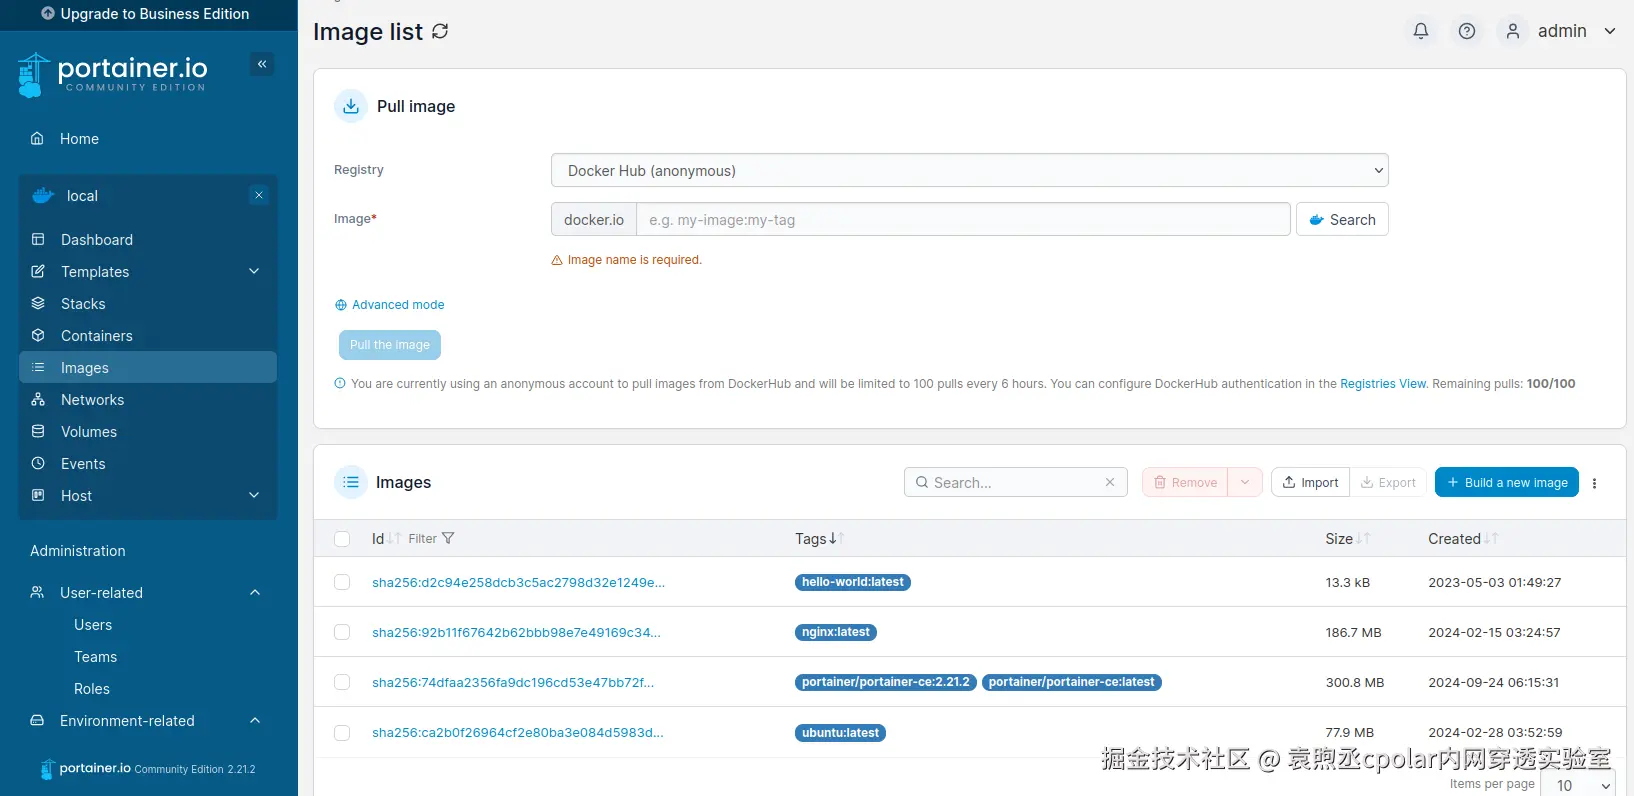Open the help question-mark icon

coord(1467,31)
